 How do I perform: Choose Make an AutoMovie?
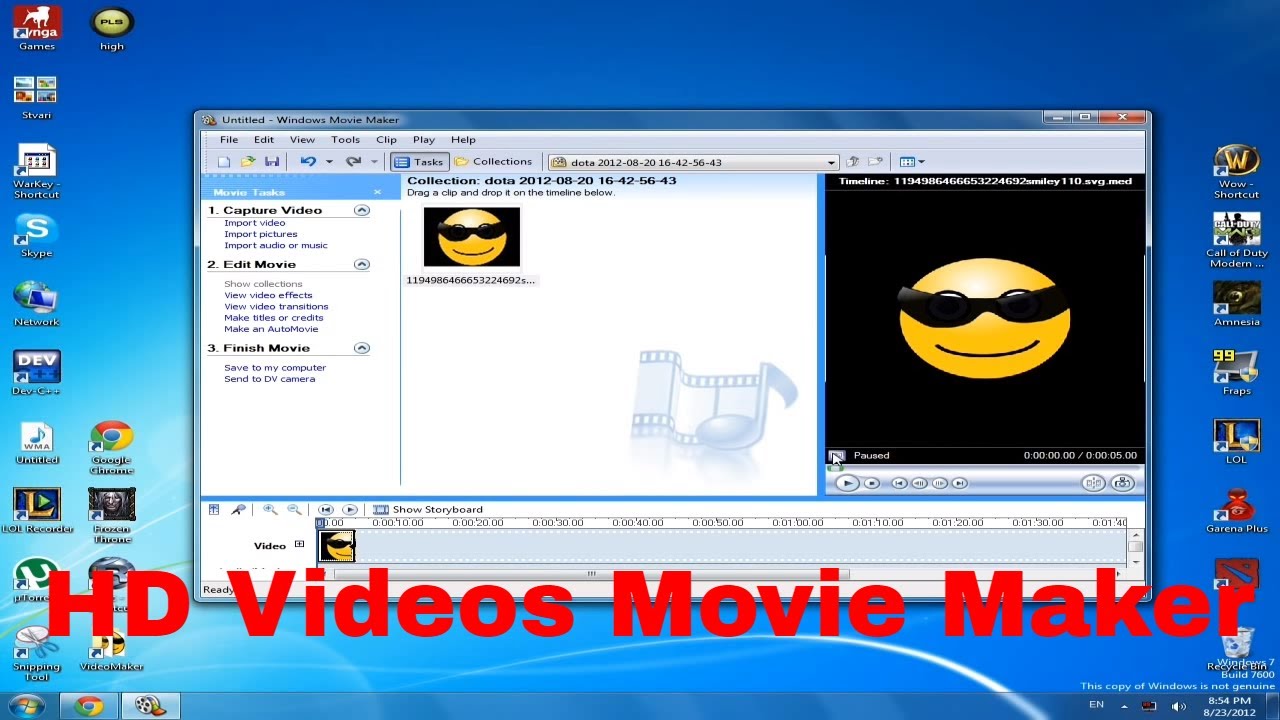coord(271,329)
